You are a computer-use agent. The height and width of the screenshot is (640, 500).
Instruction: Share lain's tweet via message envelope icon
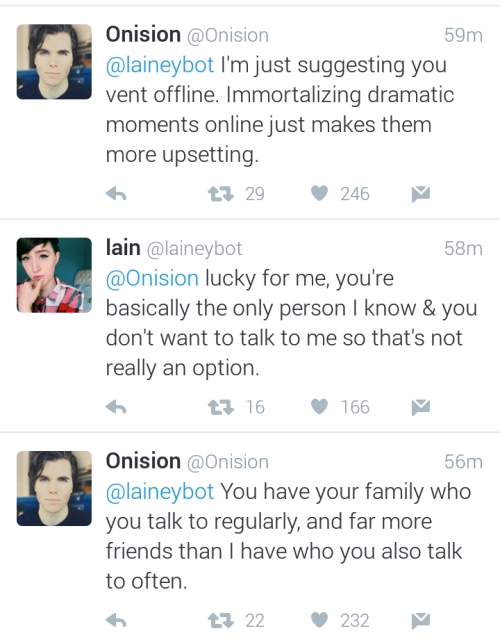tap(421, 407)
